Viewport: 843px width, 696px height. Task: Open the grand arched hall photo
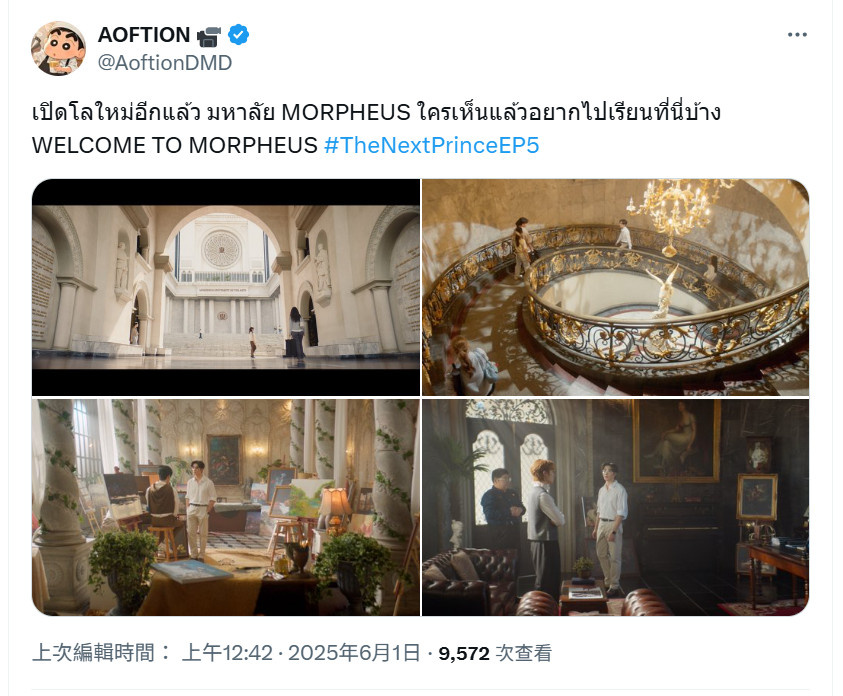point(226,288)
